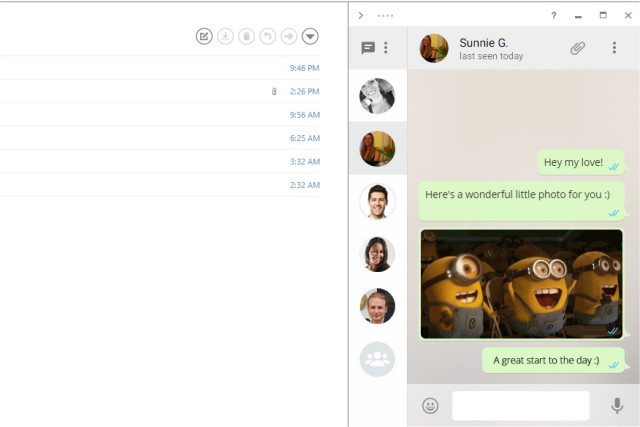Open the contacts list menu three dots
Viewport: 640px width, 427px height.
[386, 48]
